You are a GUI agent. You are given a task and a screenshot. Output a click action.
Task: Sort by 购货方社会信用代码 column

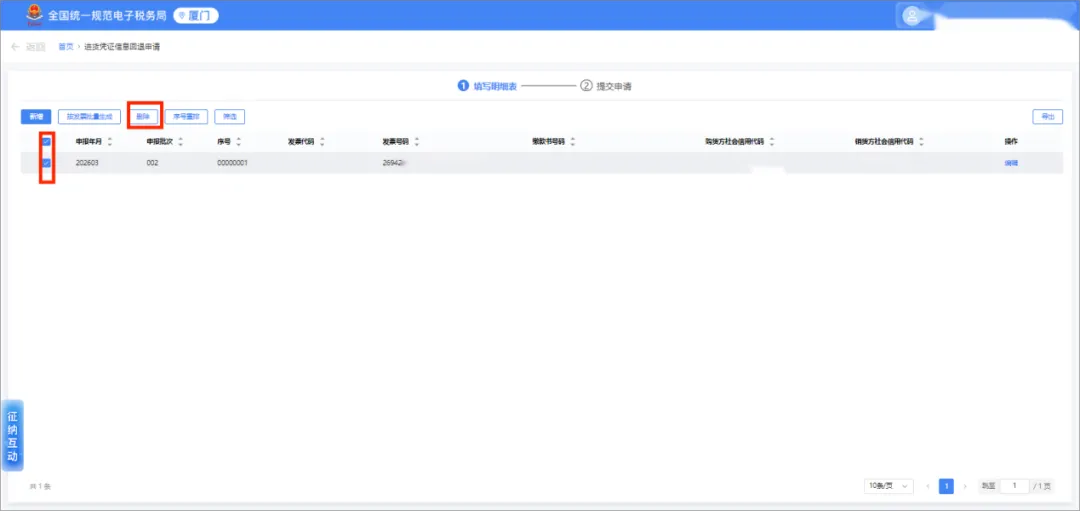771,141
